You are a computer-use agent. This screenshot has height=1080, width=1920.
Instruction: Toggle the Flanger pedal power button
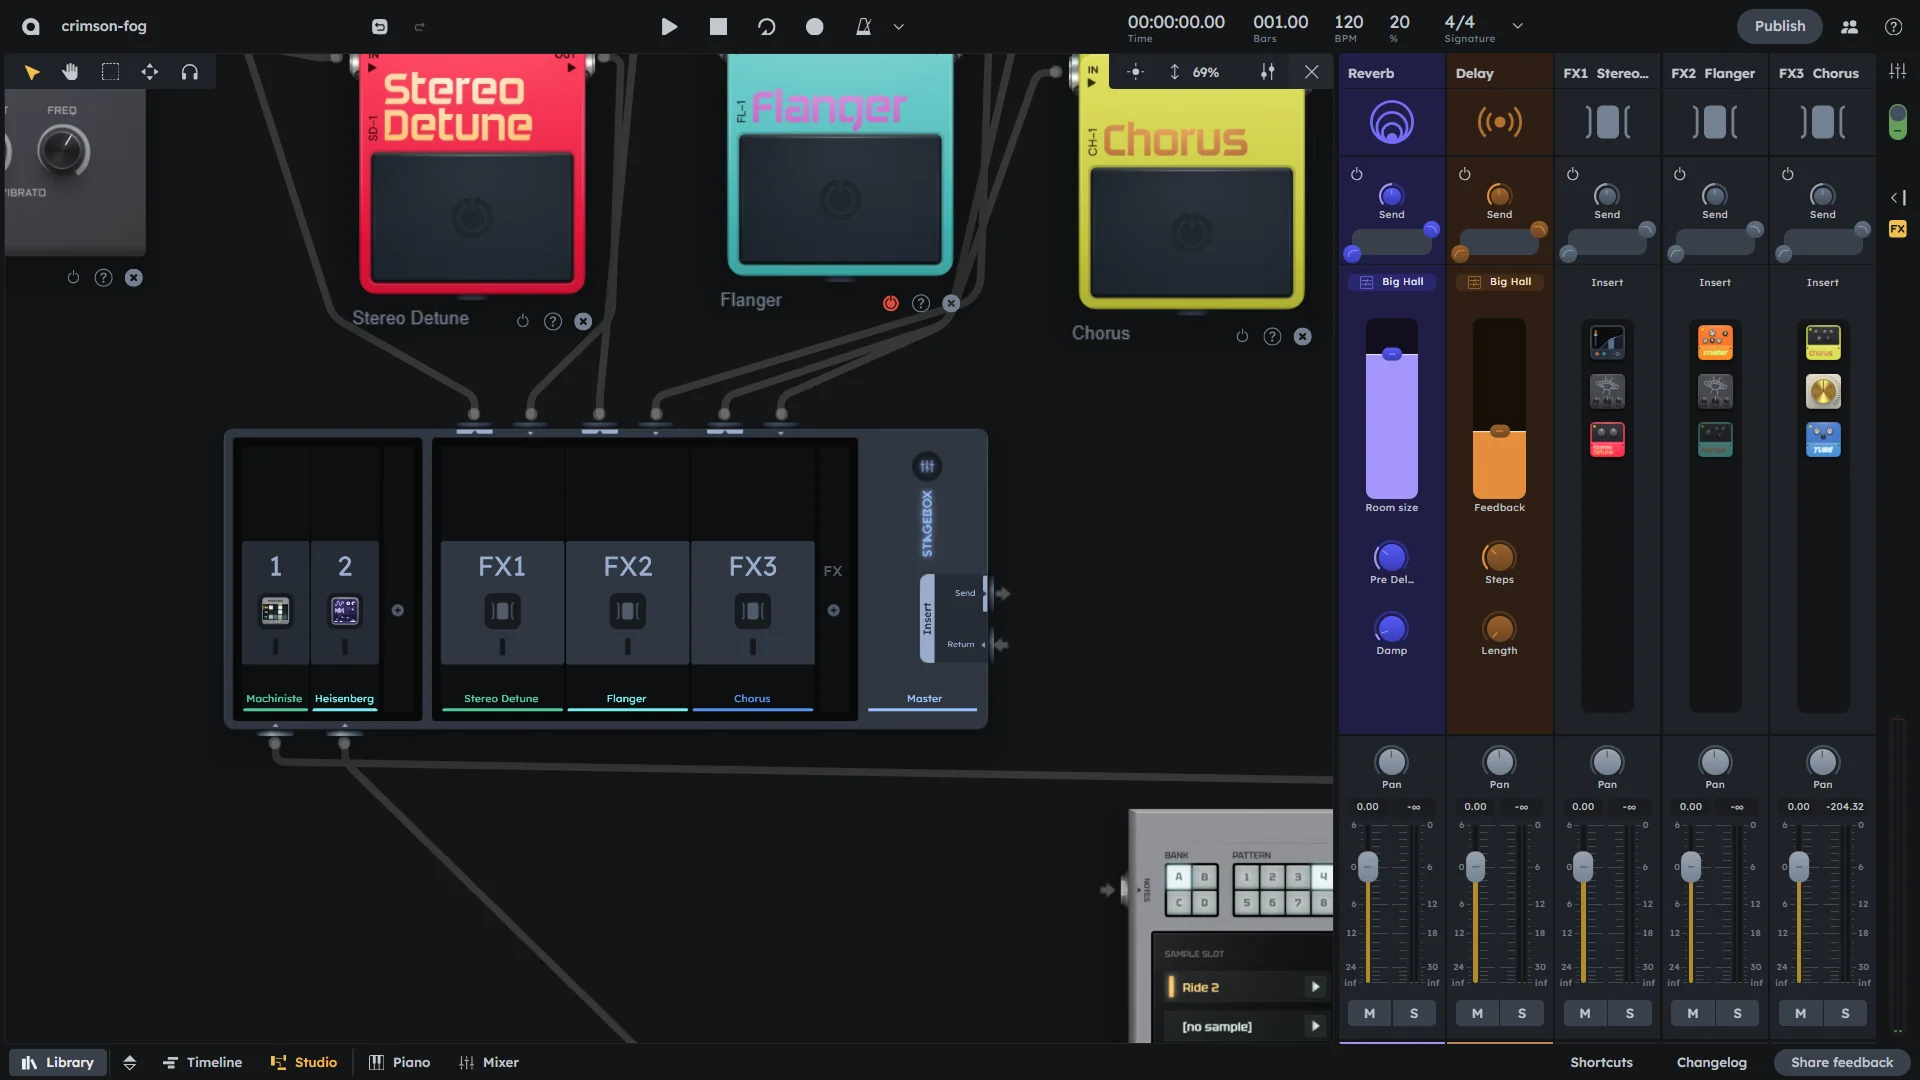(890, 303)
